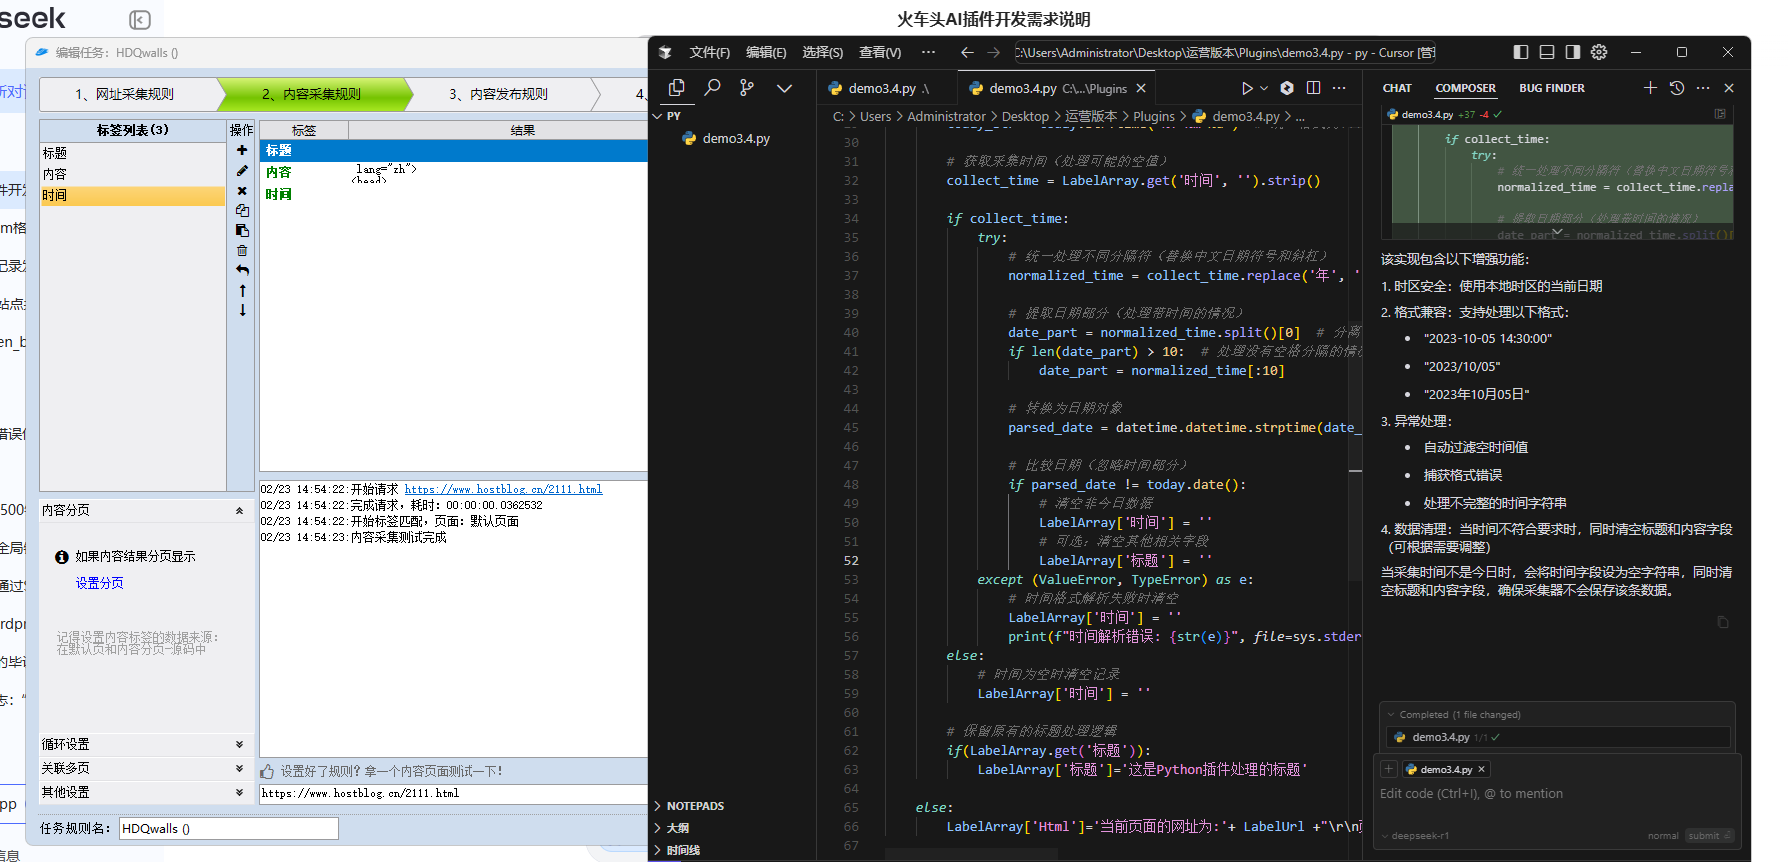Viewport: 1788px width, 862px height.
Task: Go to step 3、内容发布规则
Action: click(x=498, y=94)
